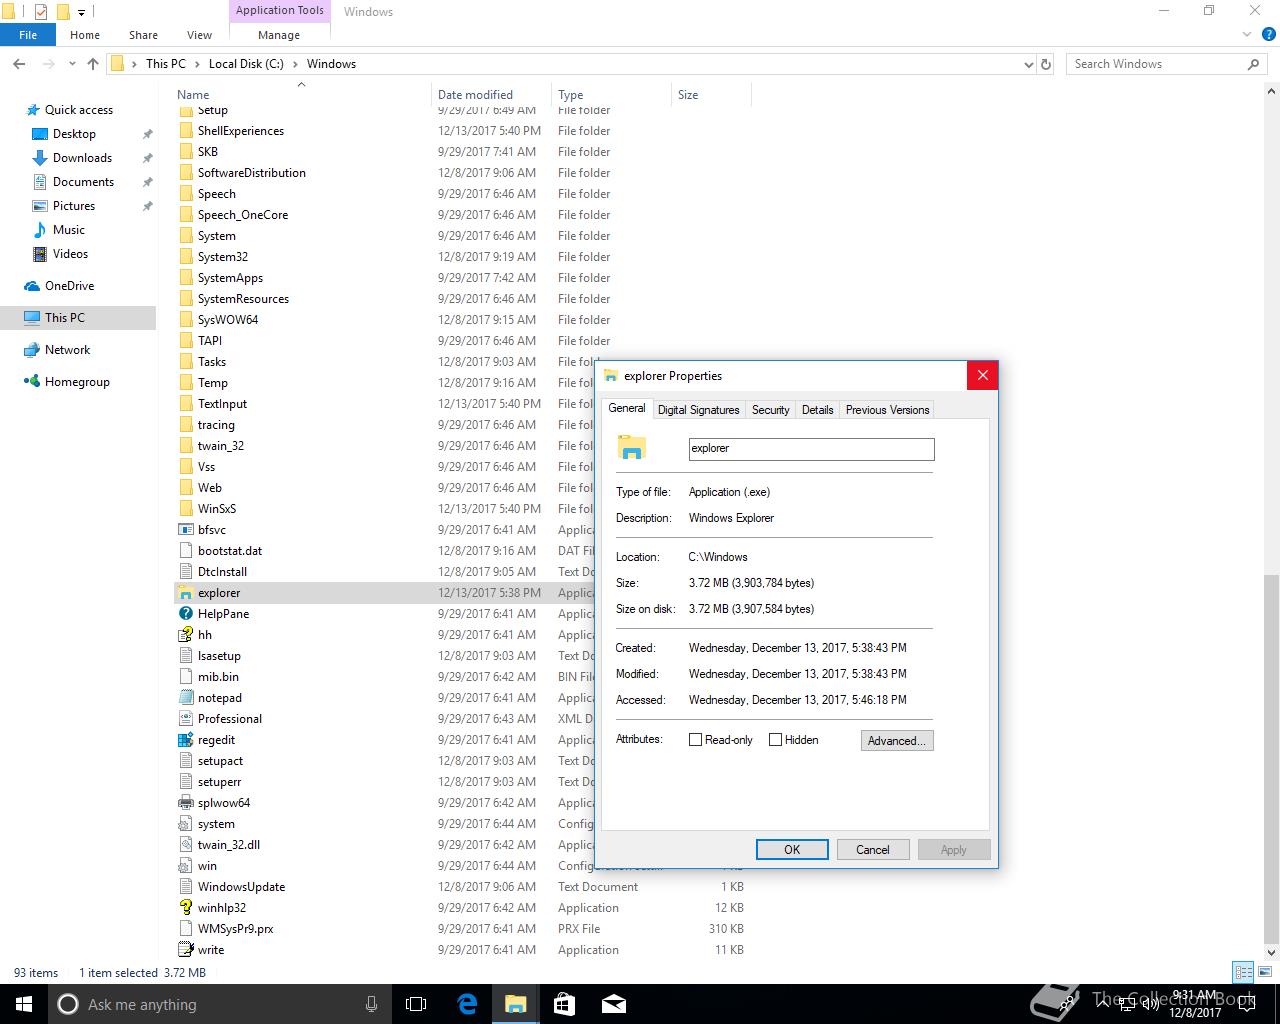Sort files by the Name column
Screen dimensions: 1280x1024
(x=300, y=95)
